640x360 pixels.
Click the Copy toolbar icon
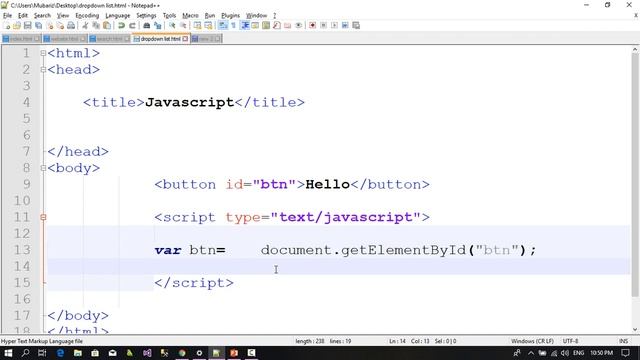coord(96,26)
